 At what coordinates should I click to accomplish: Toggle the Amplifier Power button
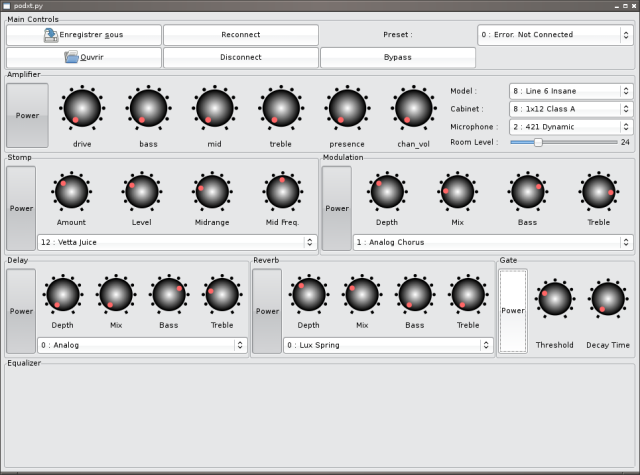(27, 115)
